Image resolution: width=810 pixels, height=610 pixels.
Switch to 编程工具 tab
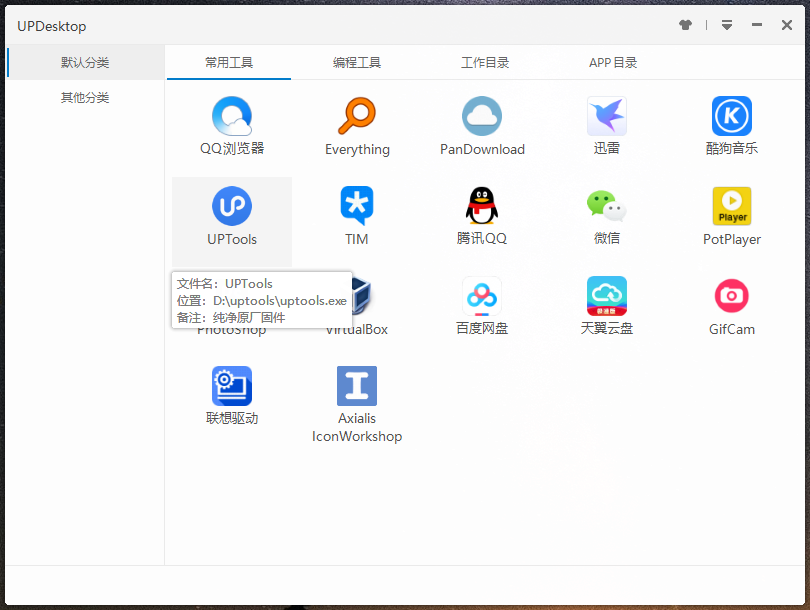357,62
